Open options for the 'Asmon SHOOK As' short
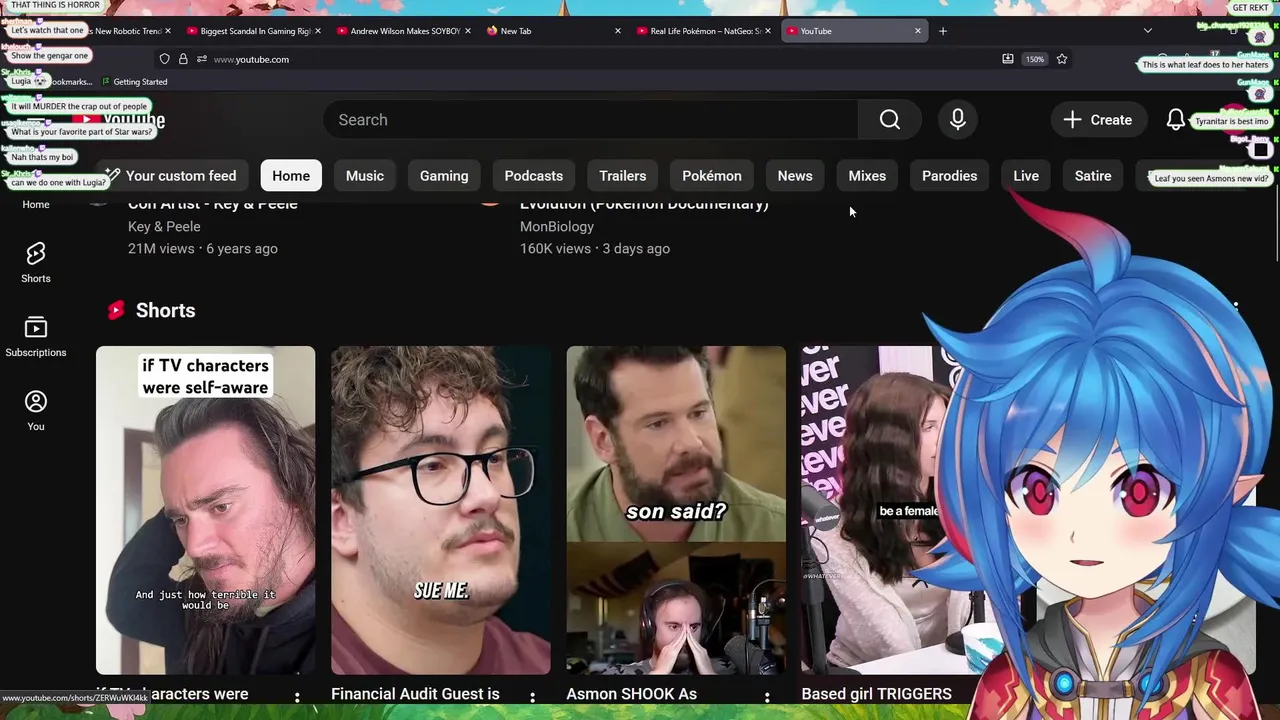Image resolution: width=1280 pixels, height=720 pixels. [767, 697]
